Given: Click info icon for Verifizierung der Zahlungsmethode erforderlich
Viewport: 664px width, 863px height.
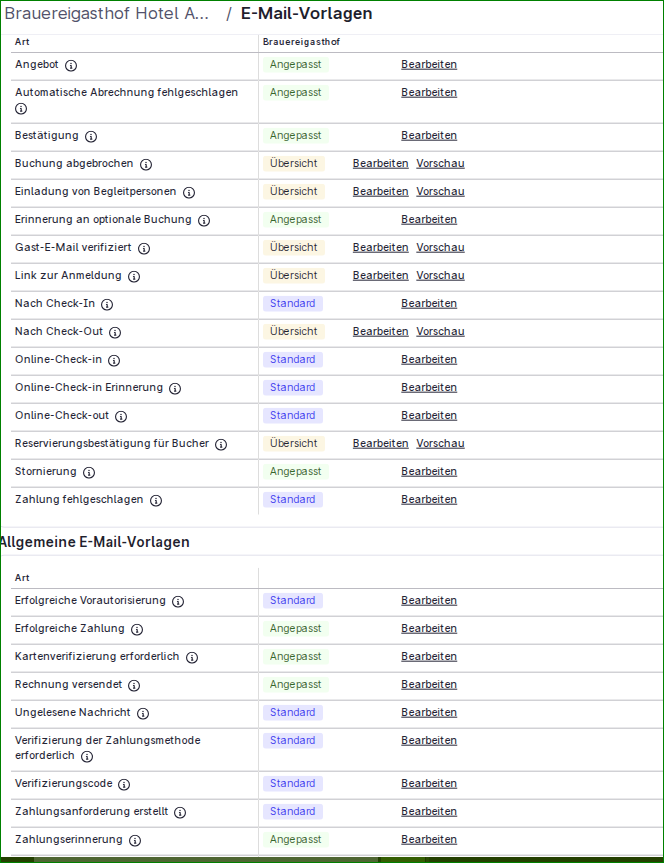Looking at the screenshot, I should tap(87, 757).
